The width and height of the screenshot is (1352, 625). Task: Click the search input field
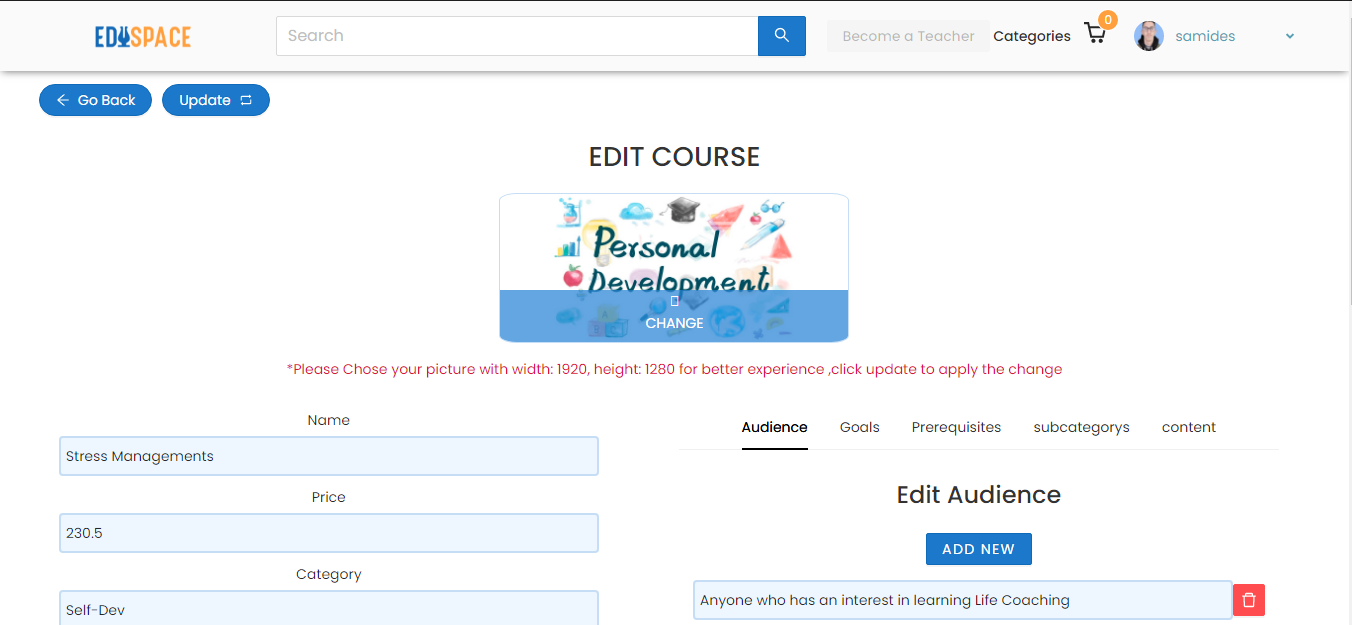pyautogui.click(x=517, y=36)
